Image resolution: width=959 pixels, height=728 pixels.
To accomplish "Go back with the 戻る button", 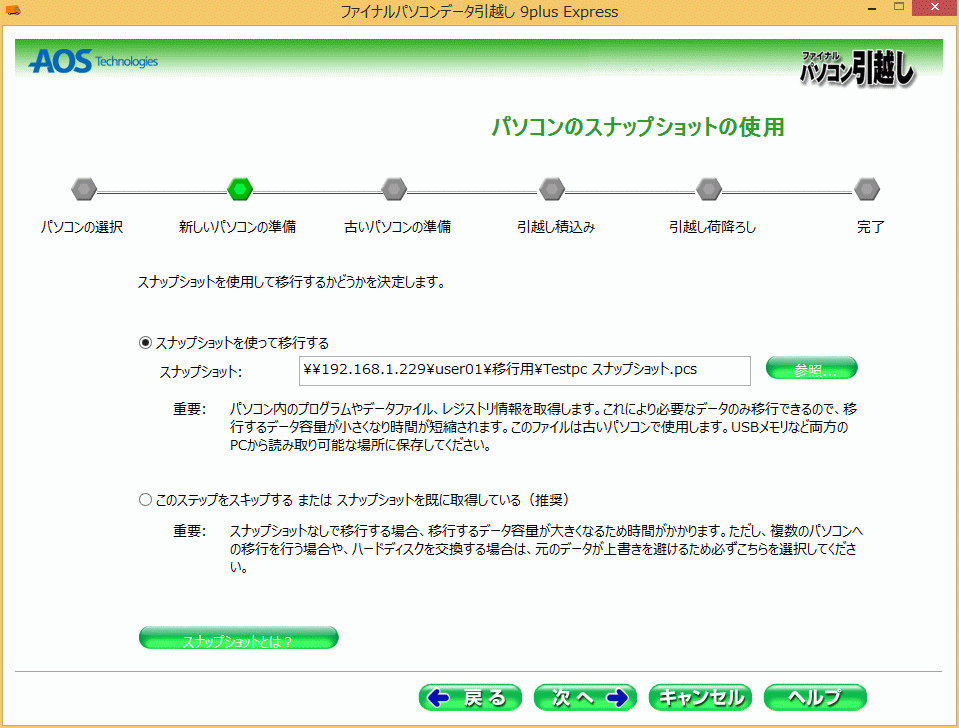I will (x=470, y=697).
